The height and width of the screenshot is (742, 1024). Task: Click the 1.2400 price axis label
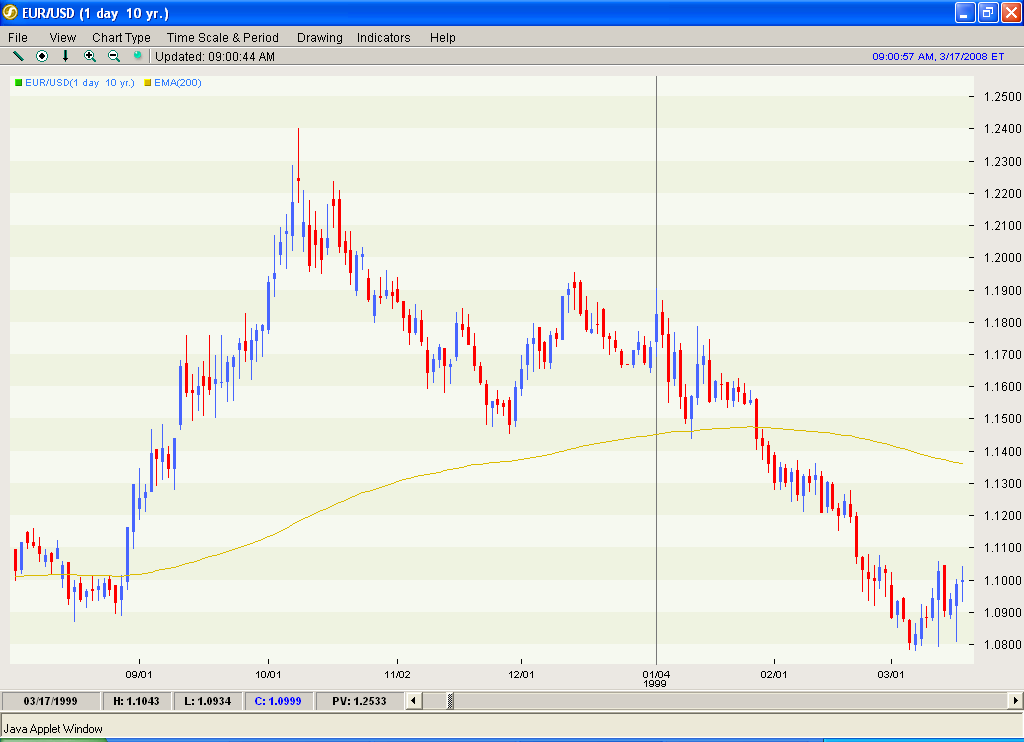(x=1002, y=129)
